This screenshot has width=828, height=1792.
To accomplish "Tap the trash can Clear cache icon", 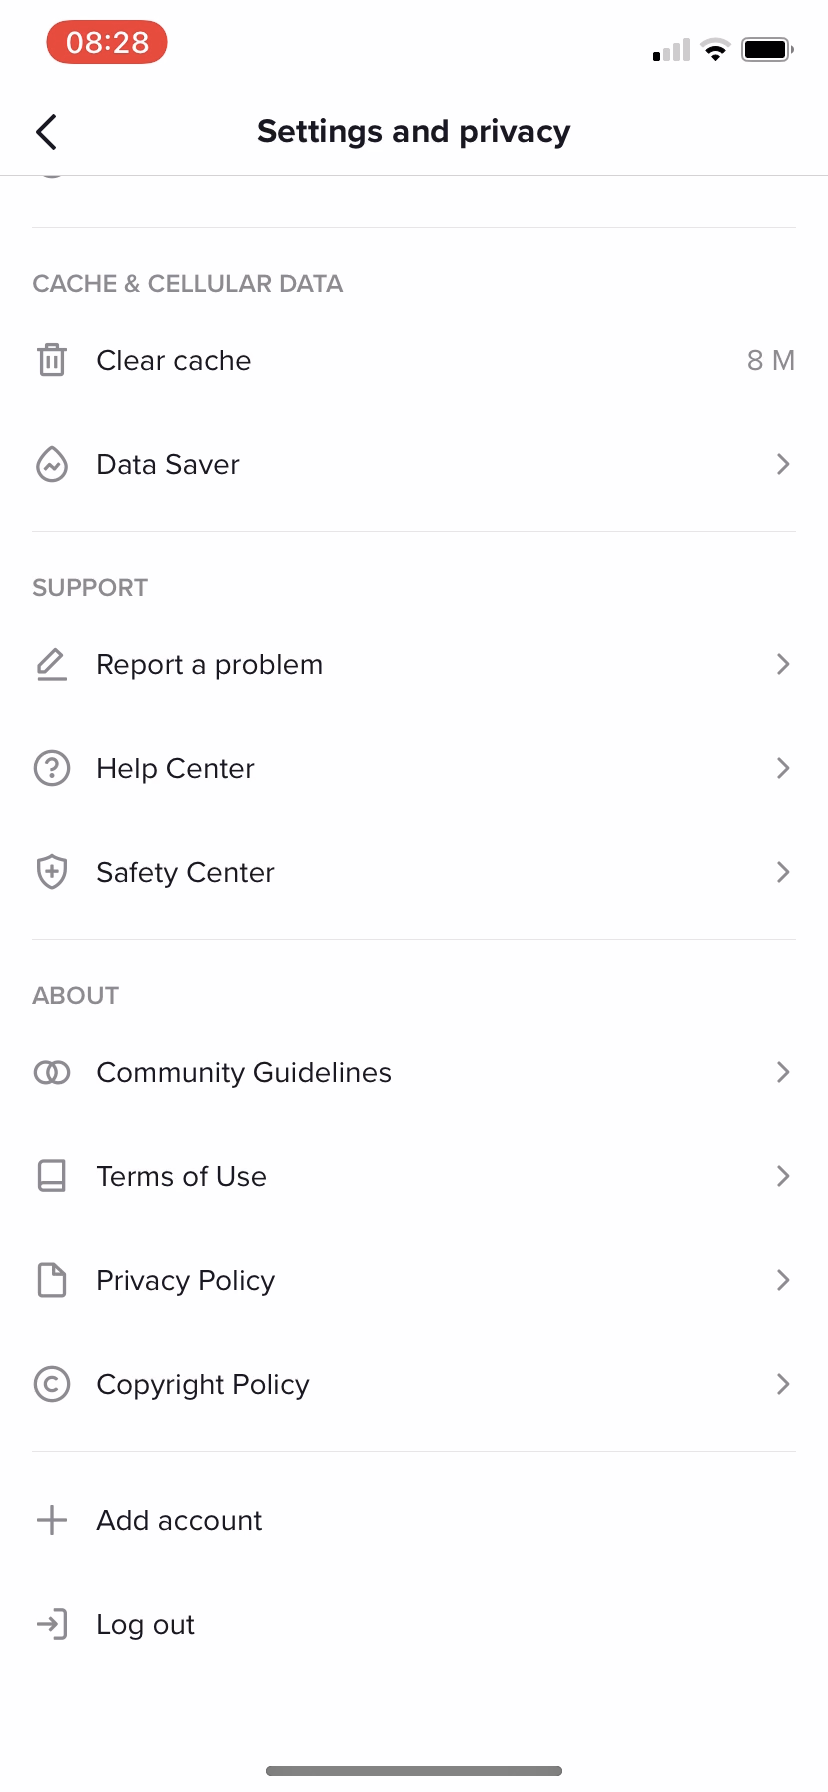I will click(52, 360).
